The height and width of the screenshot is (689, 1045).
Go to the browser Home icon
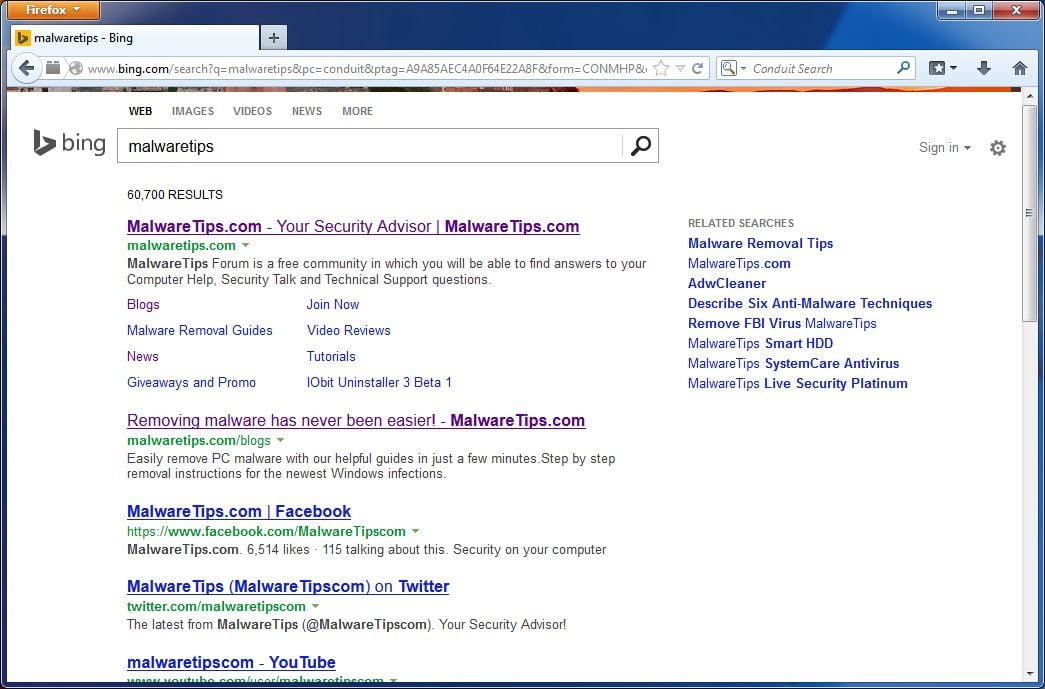pyautogui.click(x=1020, y=68)
